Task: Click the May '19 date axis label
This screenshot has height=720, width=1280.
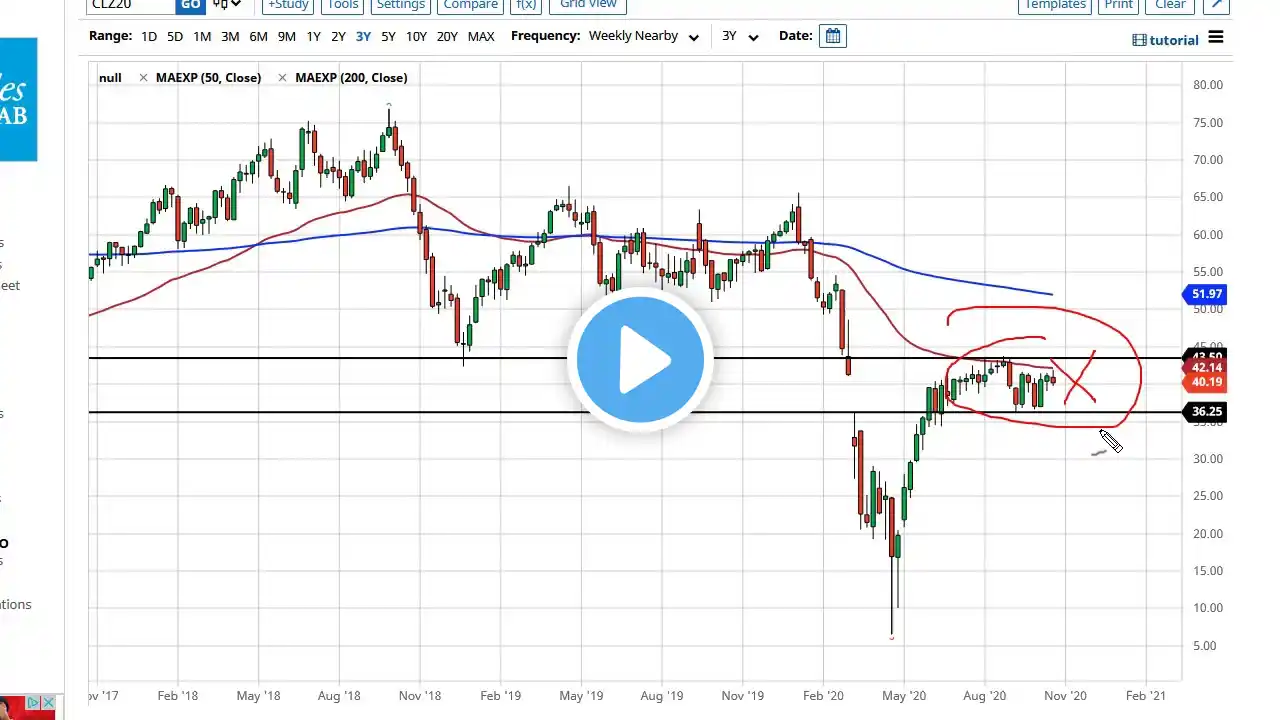Action: (581, 695)
